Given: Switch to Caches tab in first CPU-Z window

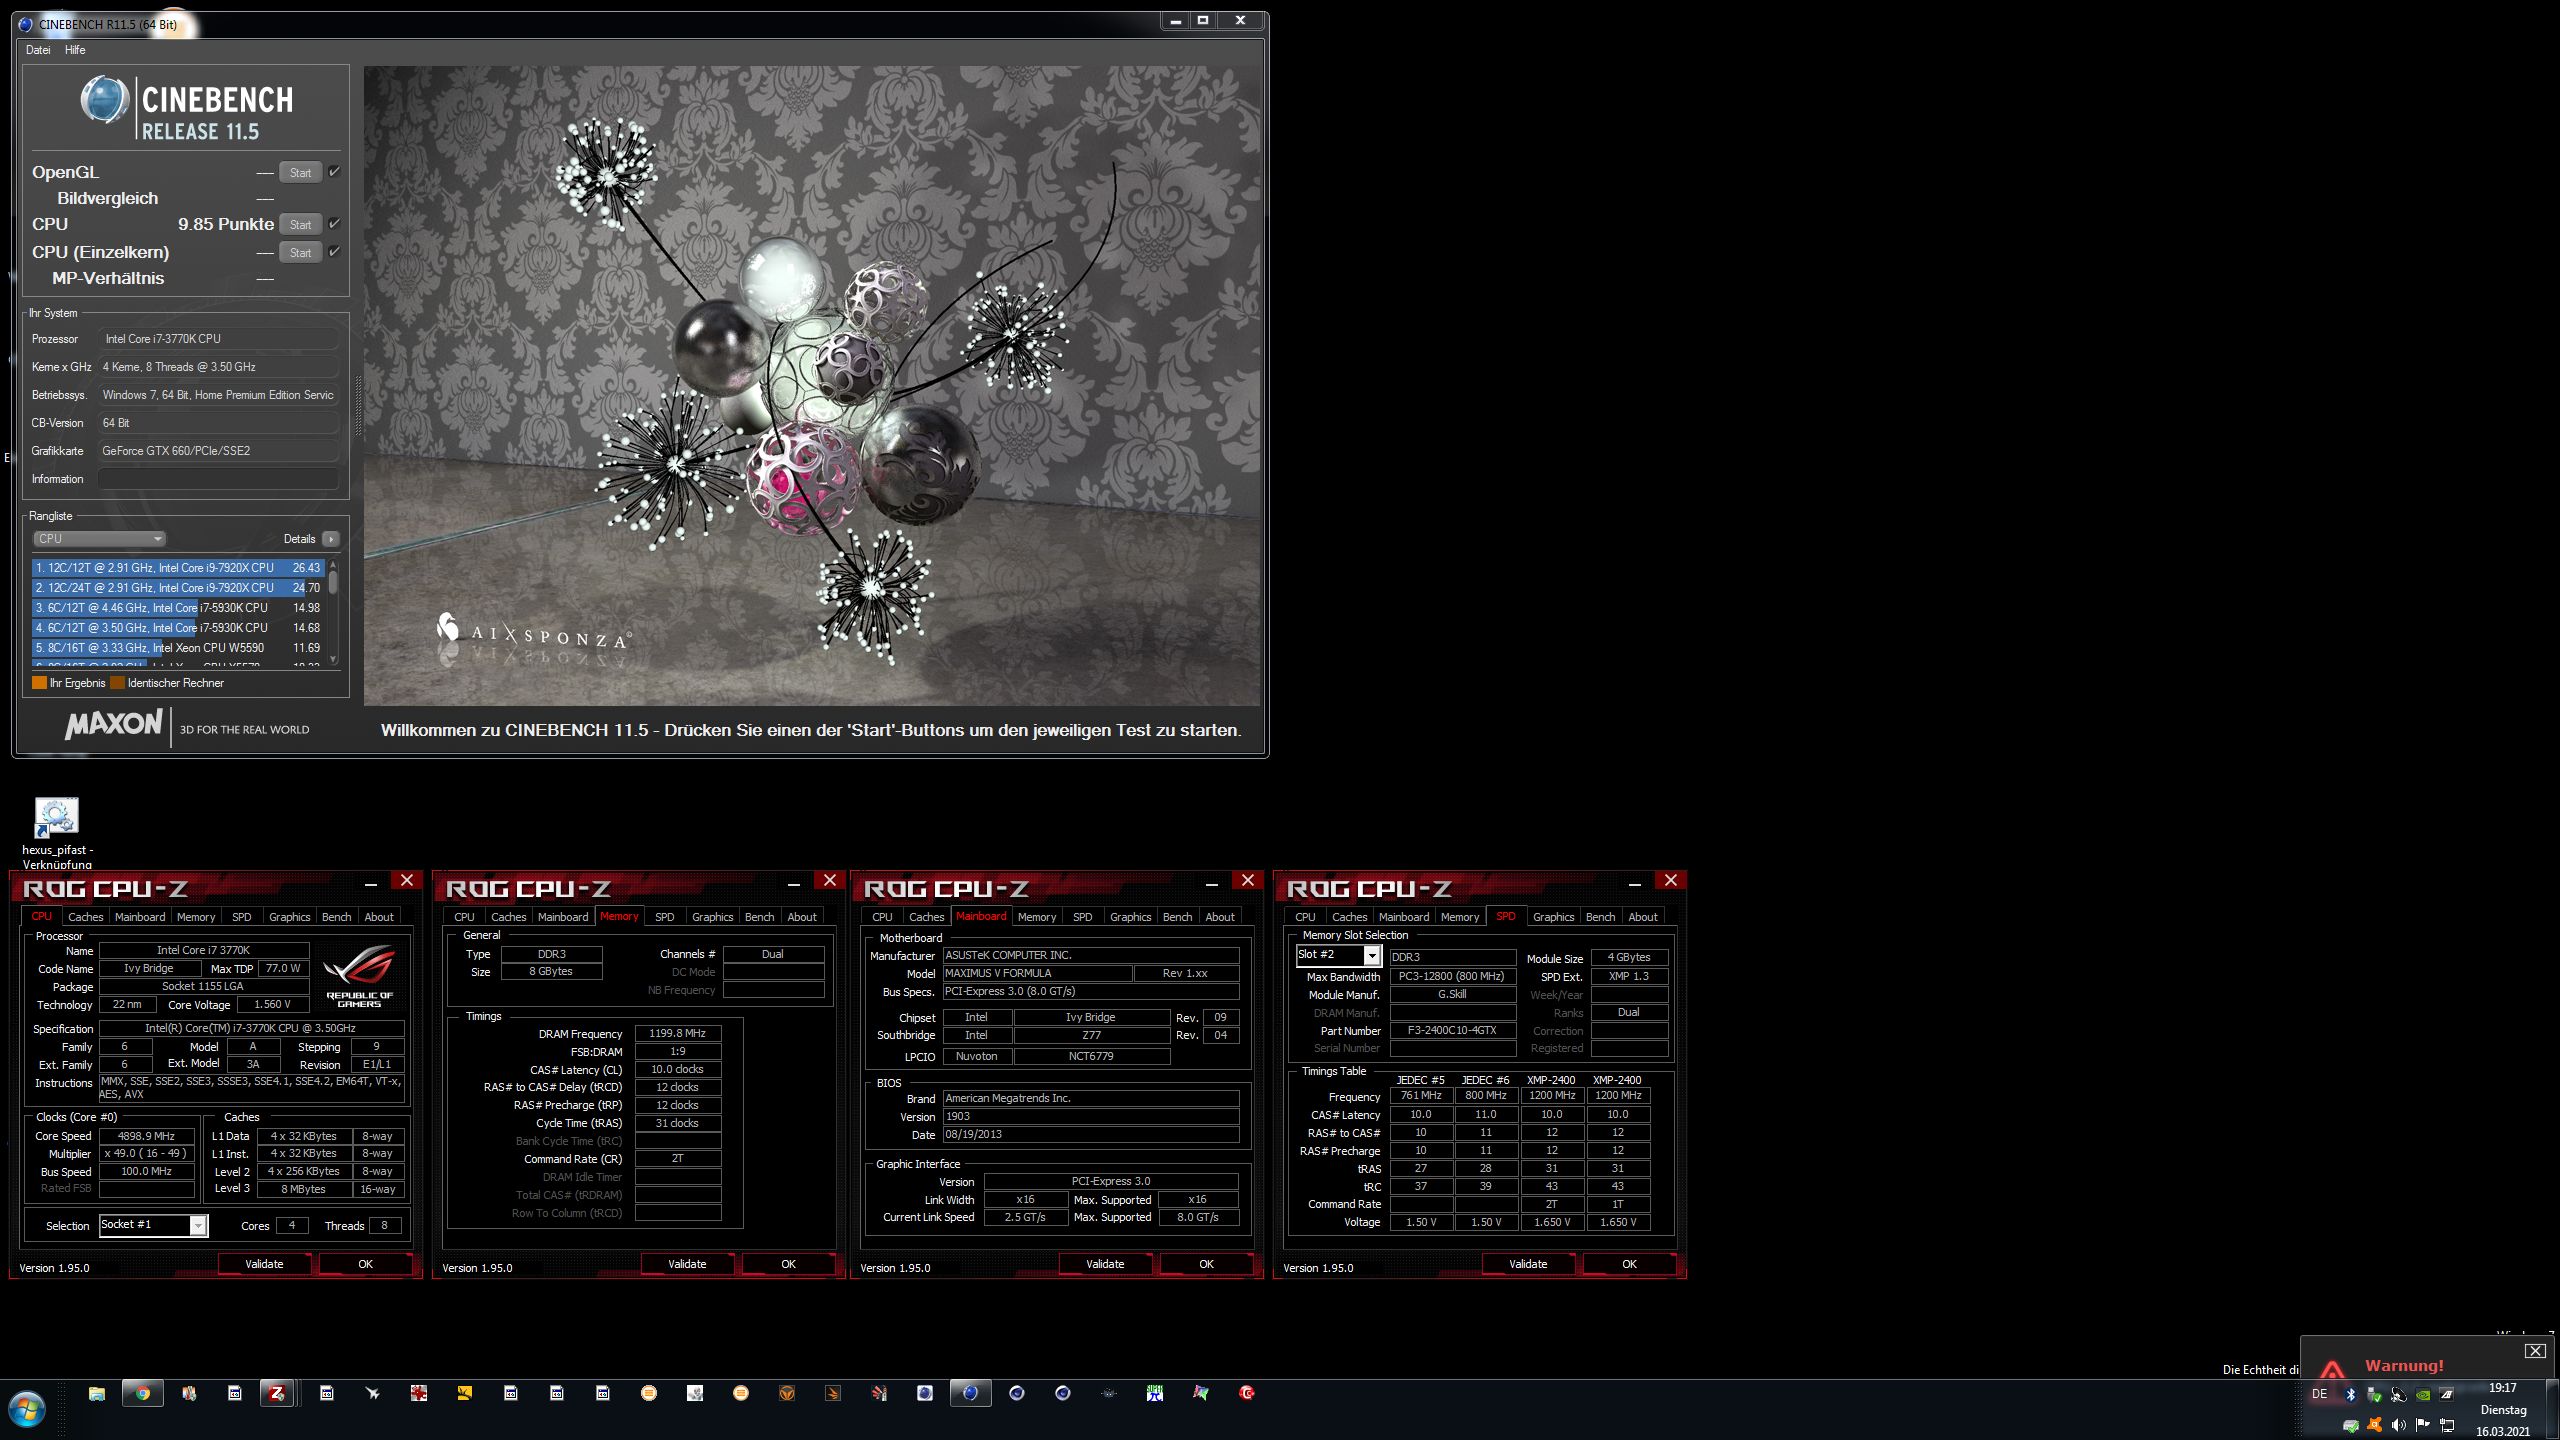Looking at the screenshot, I should click(86, 917).
